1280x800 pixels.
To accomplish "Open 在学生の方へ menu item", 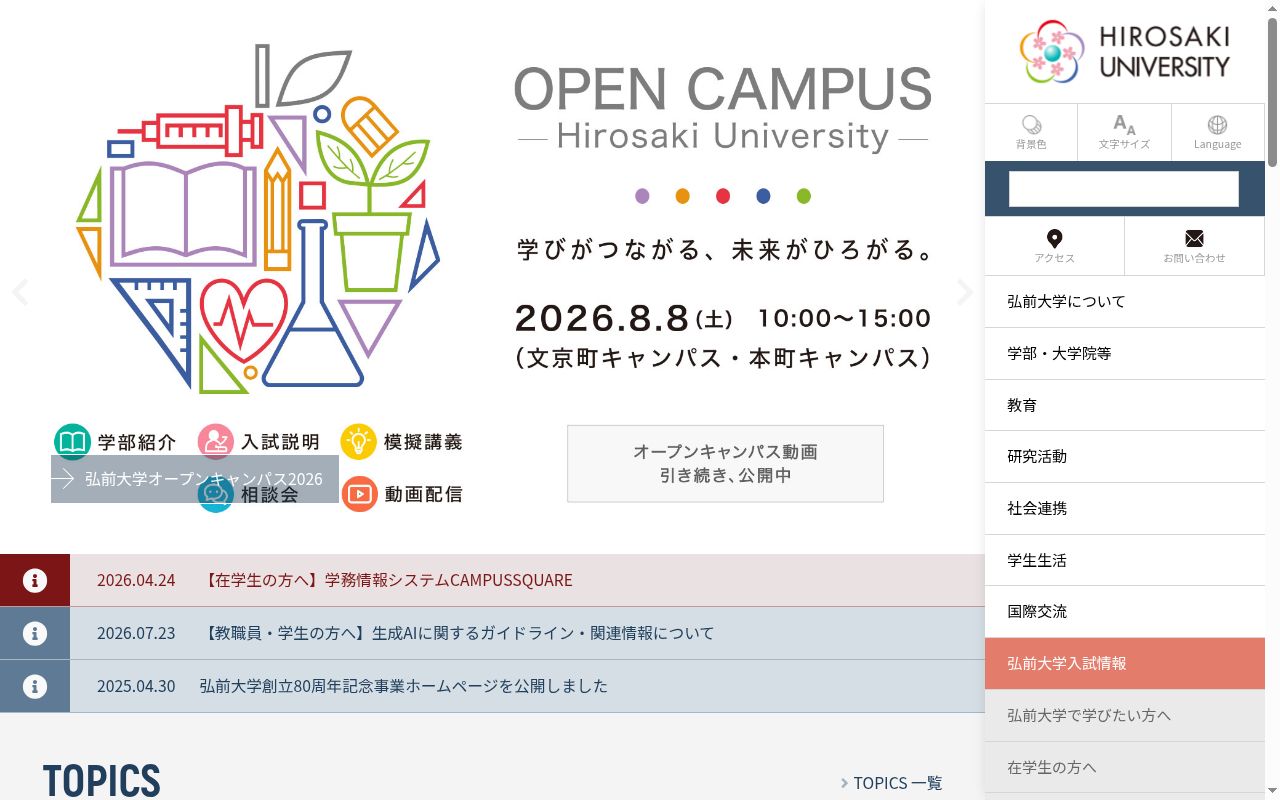I will (x=1125, y=767).
